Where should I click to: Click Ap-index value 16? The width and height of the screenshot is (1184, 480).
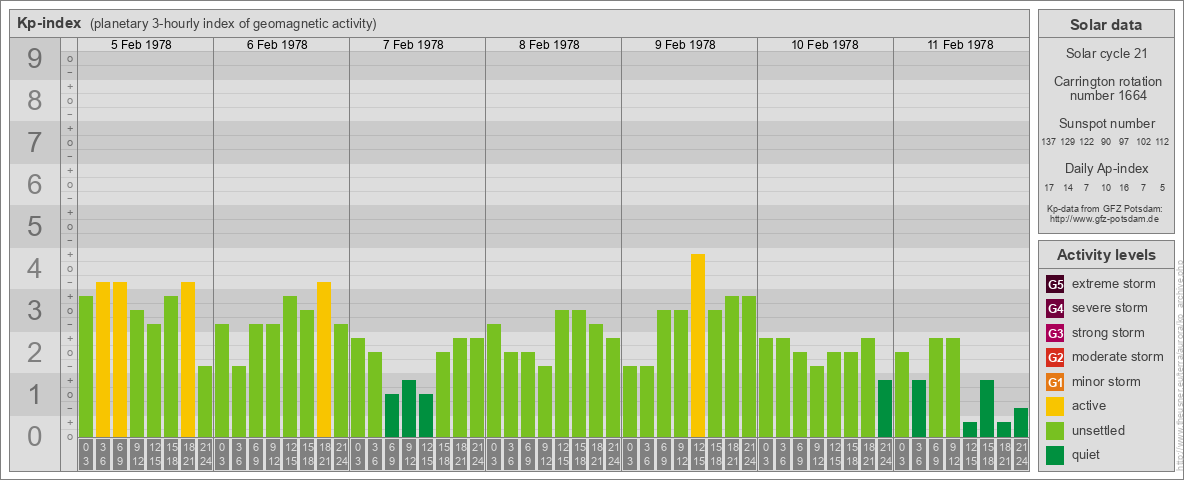coord(1124,187)
